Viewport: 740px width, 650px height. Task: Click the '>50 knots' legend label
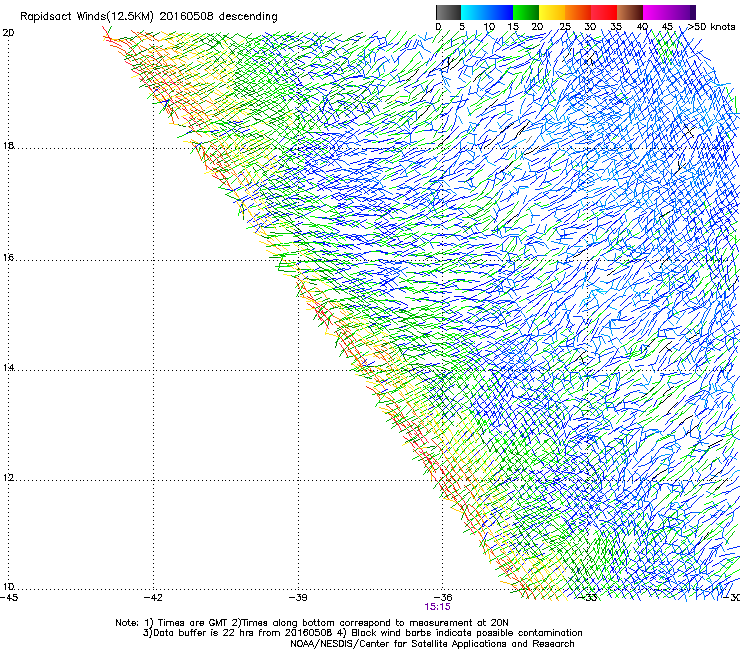pos(711,27)
